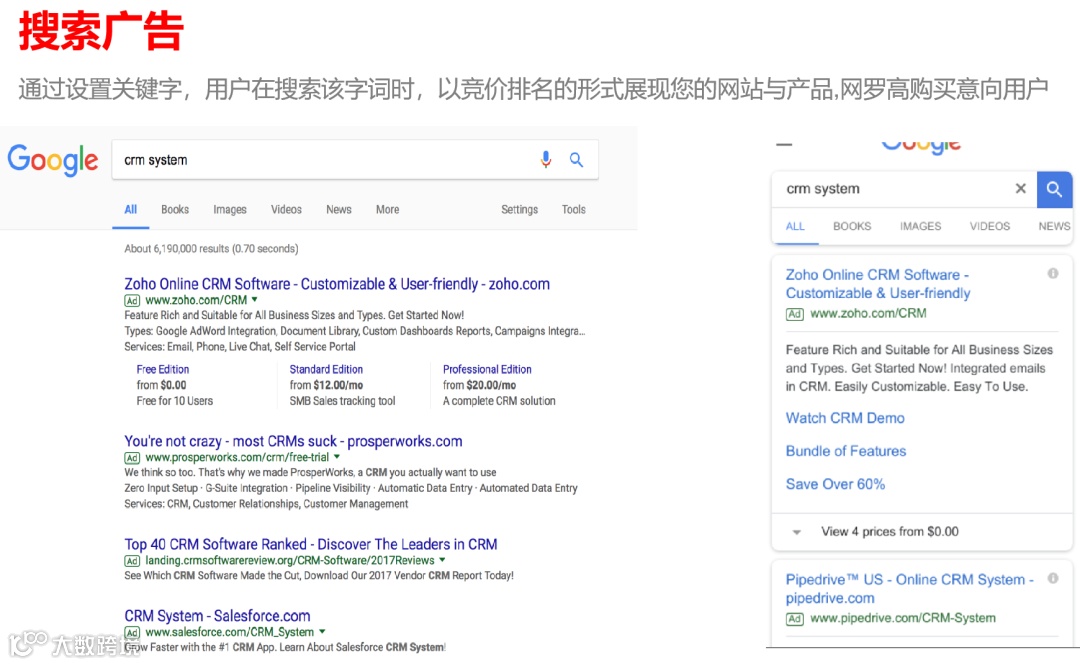The height and width of the screenshot is (665, 1080).
Task: Click mobile www.zoho.com/CRM URL text
Action: coord(868,314)
